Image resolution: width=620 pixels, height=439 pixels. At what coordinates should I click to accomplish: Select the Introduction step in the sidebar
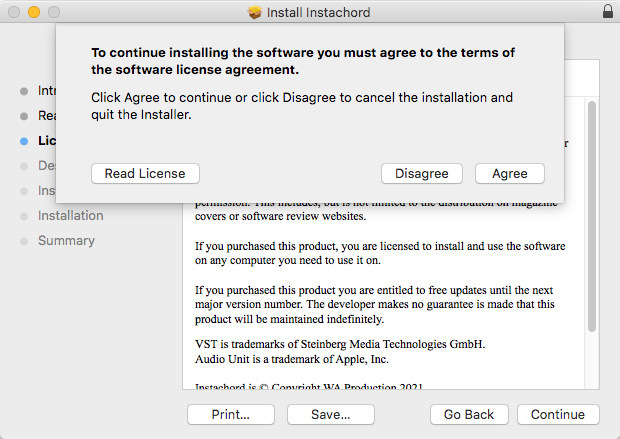(x=45, y=90)
